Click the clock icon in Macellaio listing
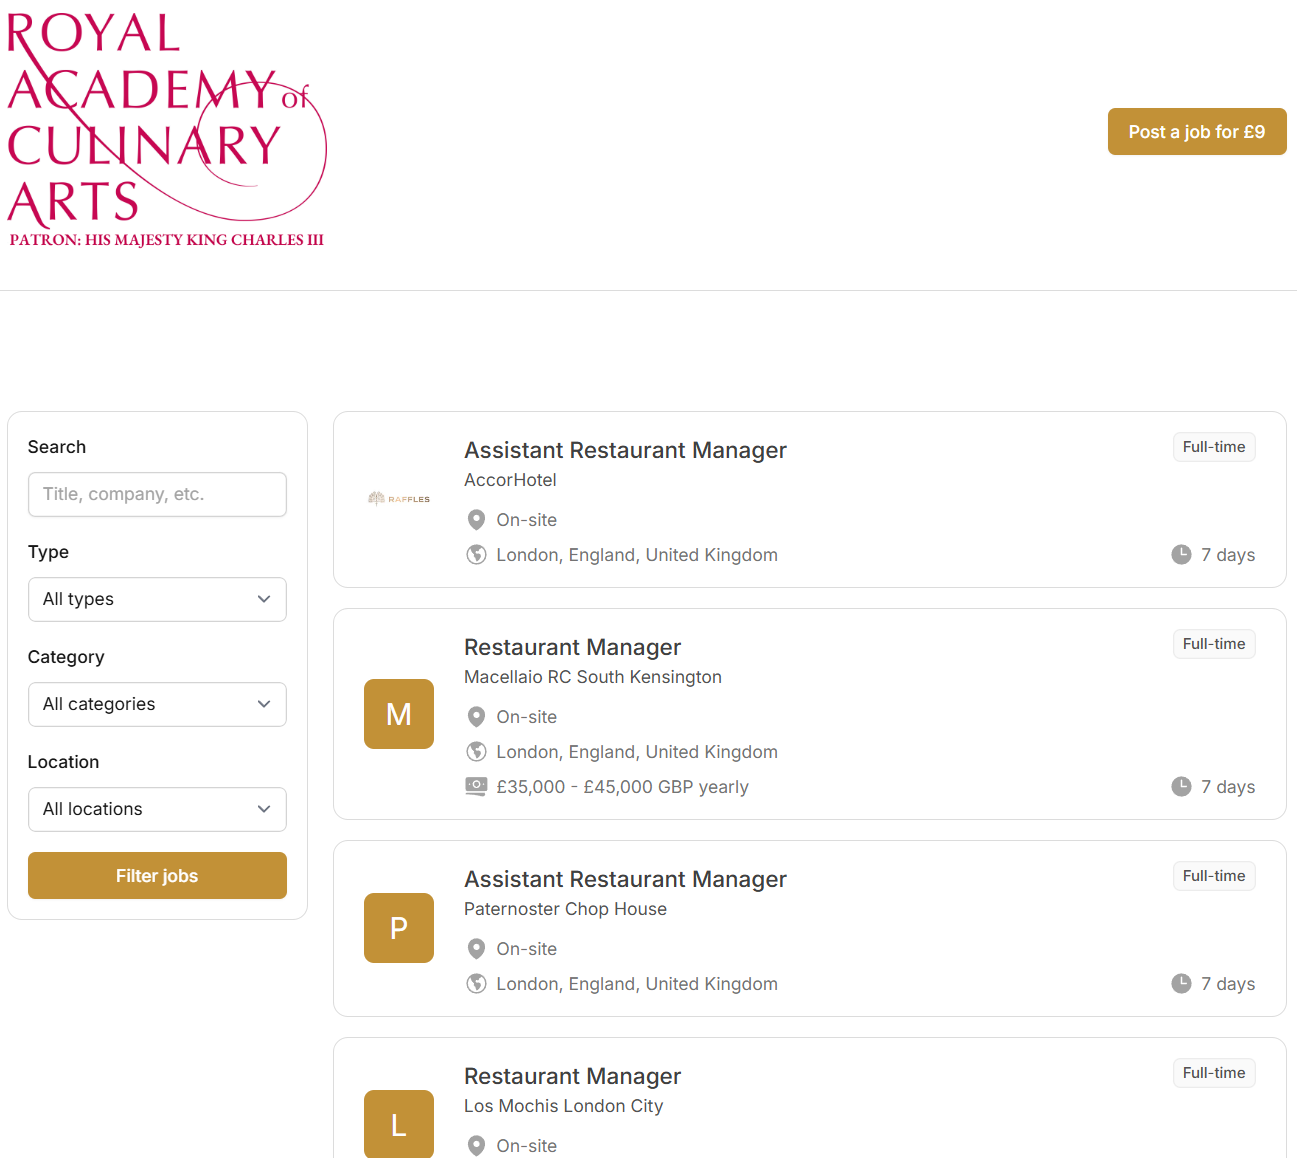This screenshot has width=1297, height=1158. coord(1181,787)
